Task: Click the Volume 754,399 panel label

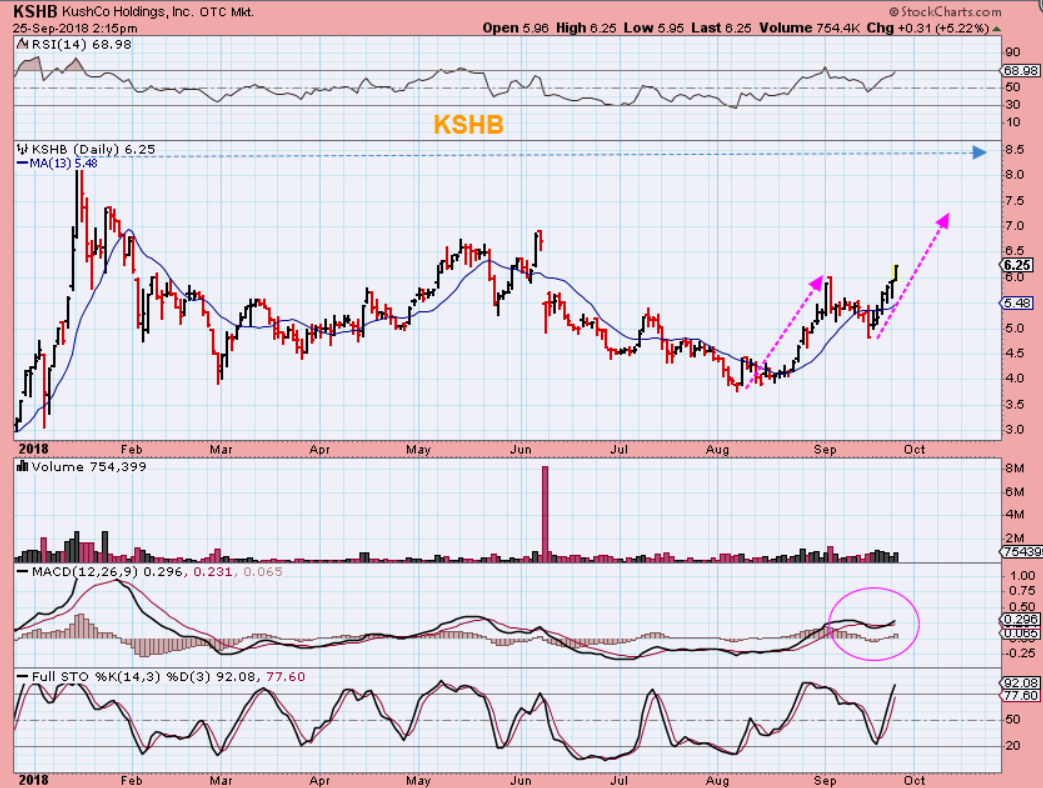Action: [88, 467]
